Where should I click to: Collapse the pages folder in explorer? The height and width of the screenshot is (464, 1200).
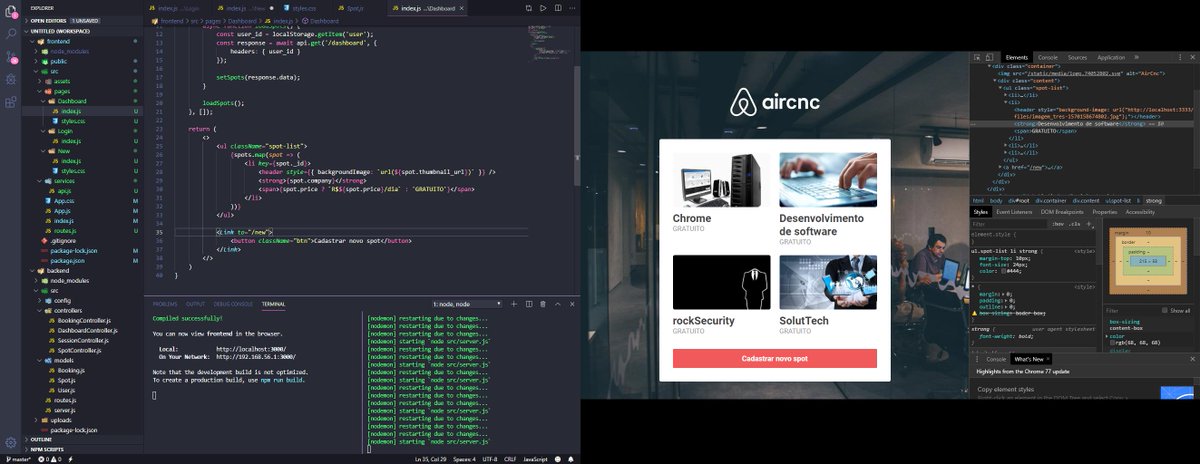pos(63,91)
